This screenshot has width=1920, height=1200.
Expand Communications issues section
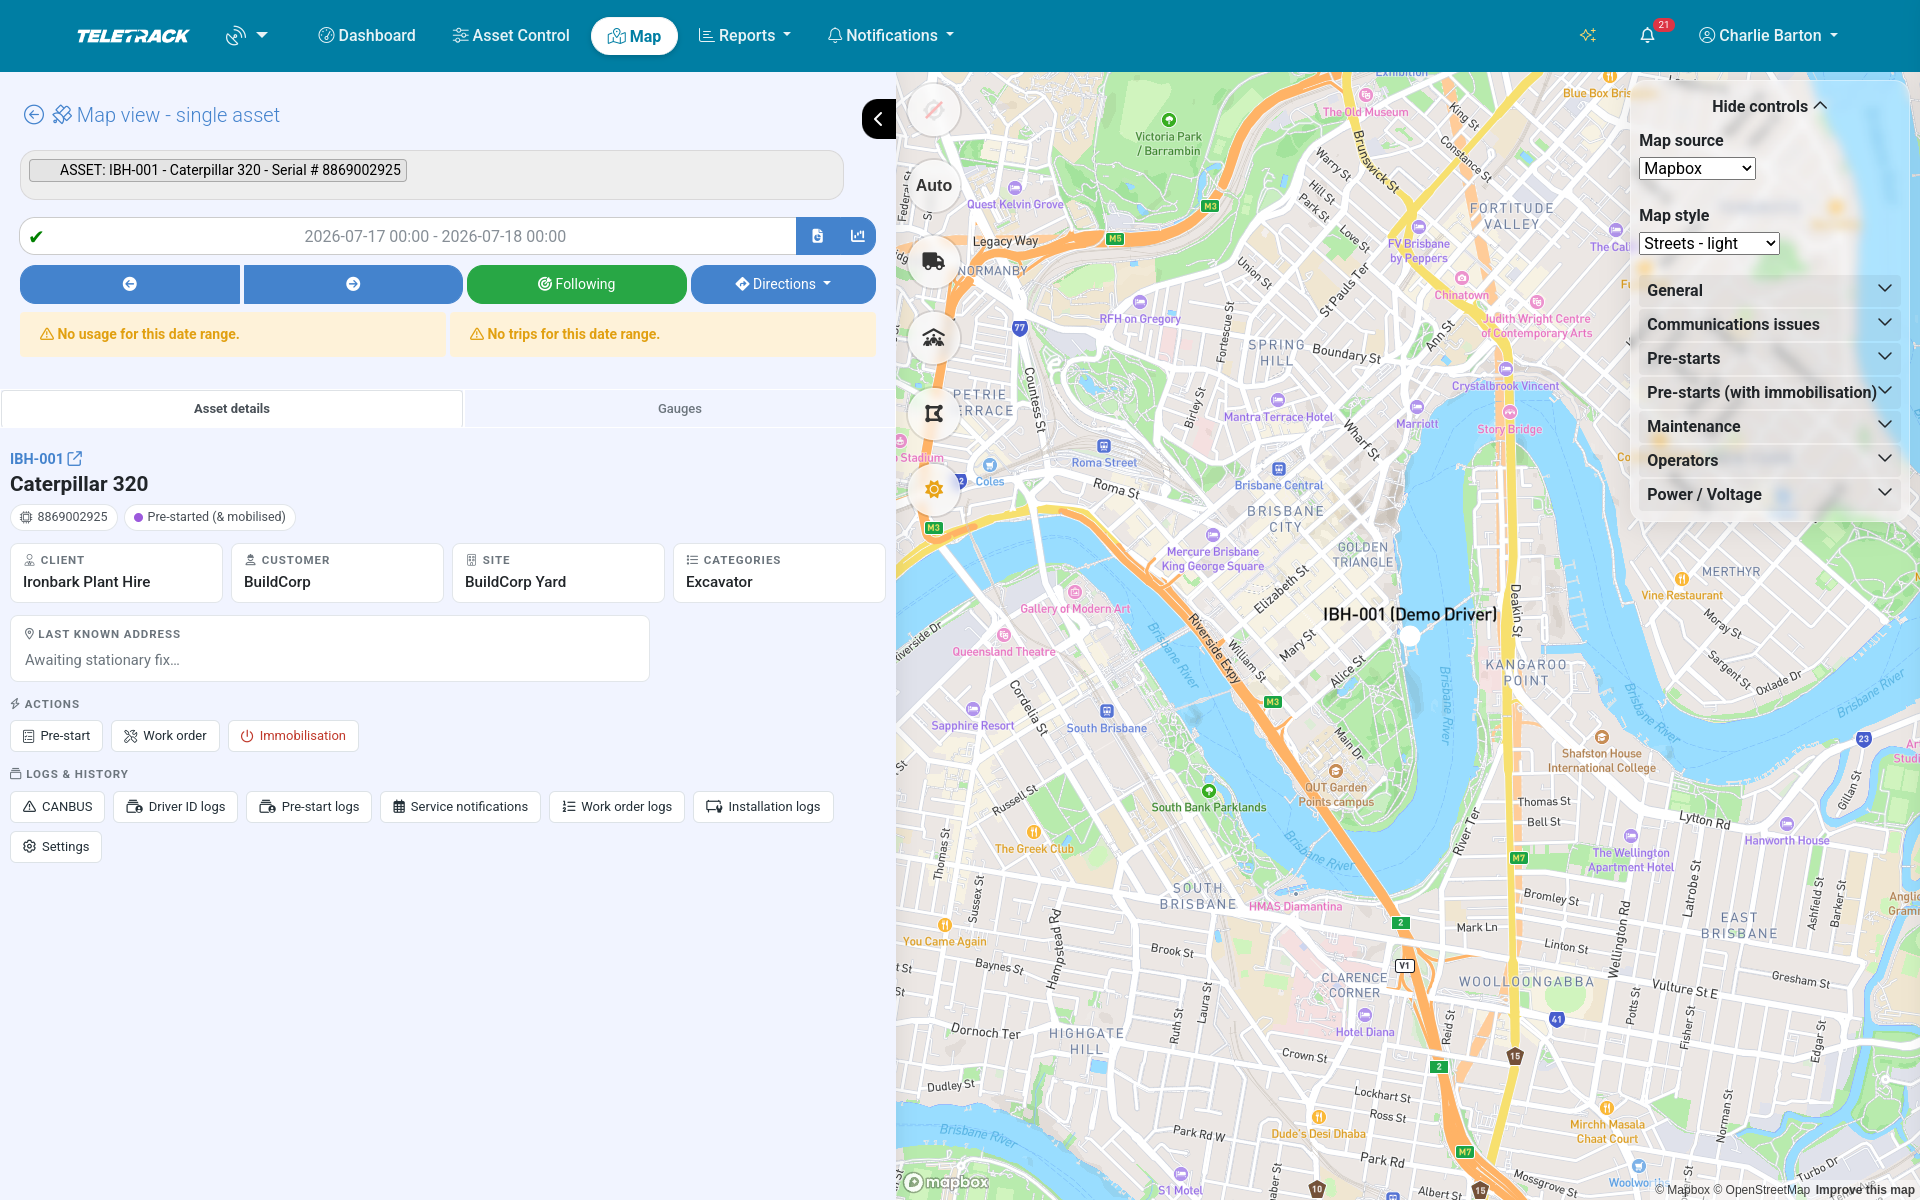pyautogui.click(x=1769, y=325)
